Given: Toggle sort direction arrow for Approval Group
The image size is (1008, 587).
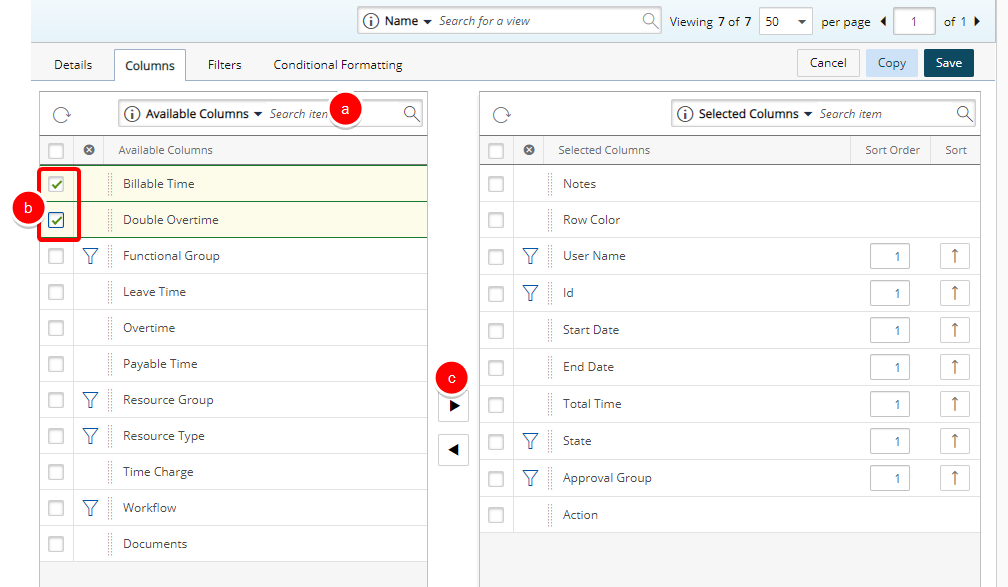Looking at the screenshot, I should [955, 478].
